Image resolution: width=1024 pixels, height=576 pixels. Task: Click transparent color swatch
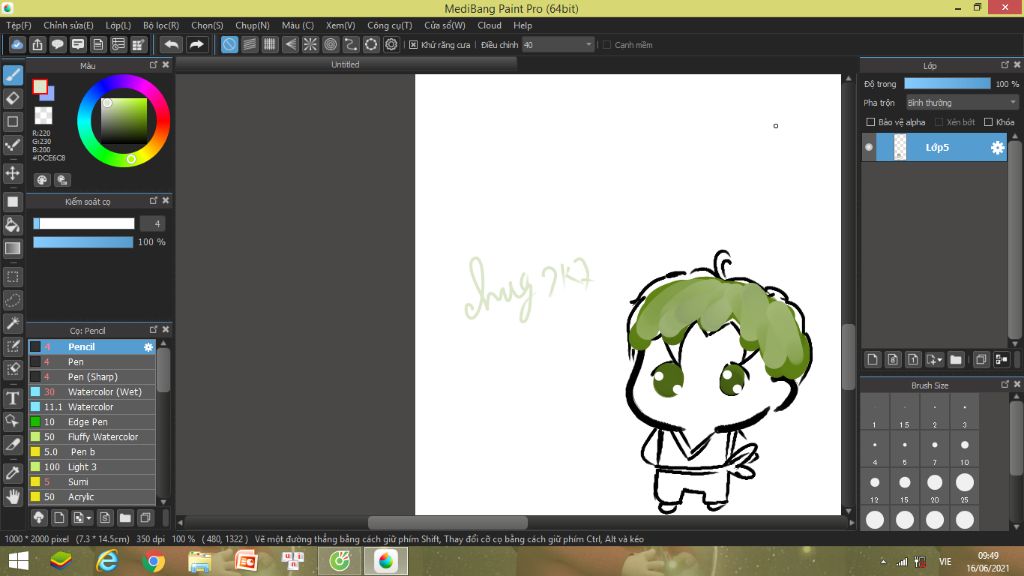[43, 116]
